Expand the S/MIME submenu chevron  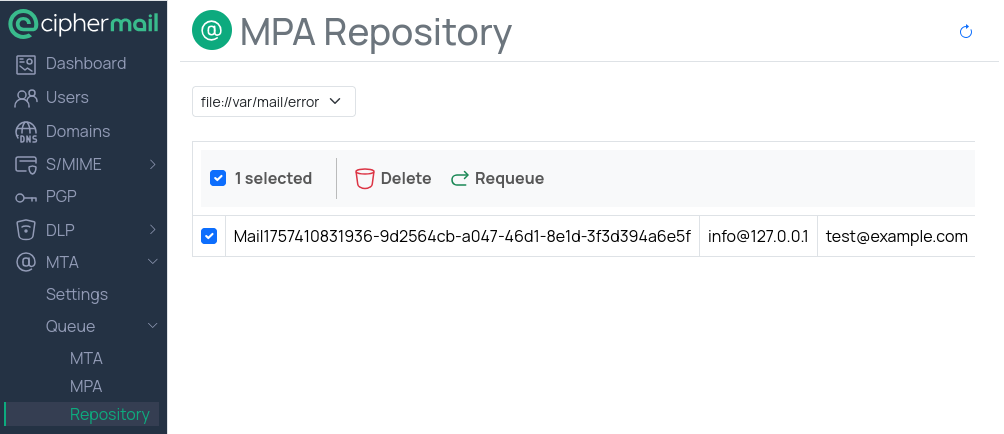(x=153, y=164)
